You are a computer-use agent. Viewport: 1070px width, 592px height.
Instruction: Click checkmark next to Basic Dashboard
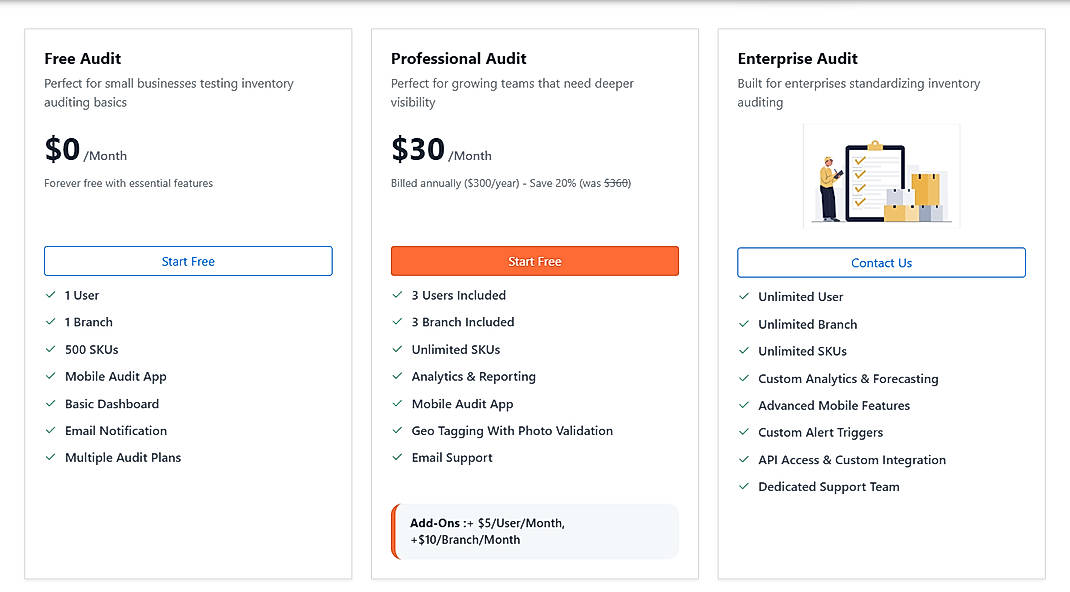click(x=50, y=403)
